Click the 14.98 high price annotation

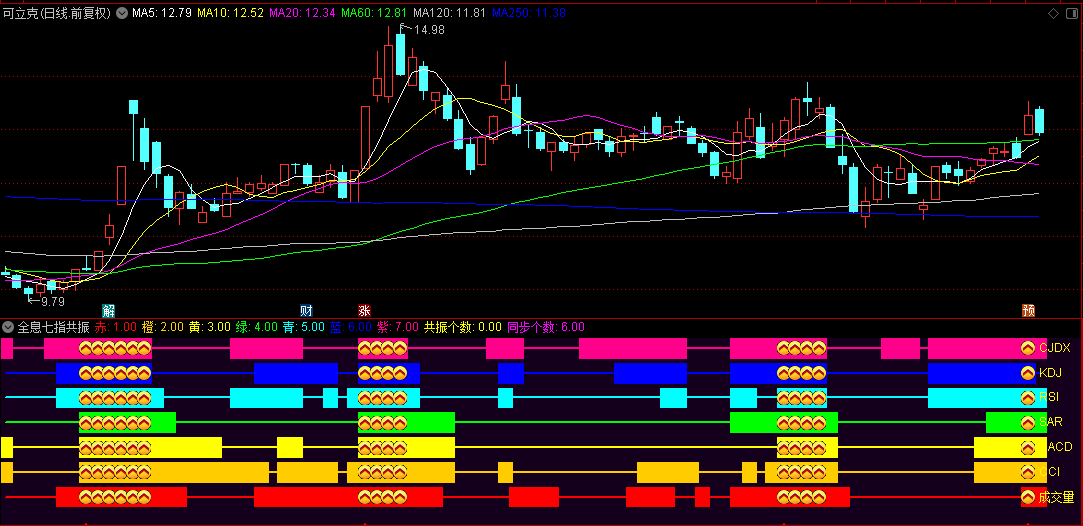(429, 29)
